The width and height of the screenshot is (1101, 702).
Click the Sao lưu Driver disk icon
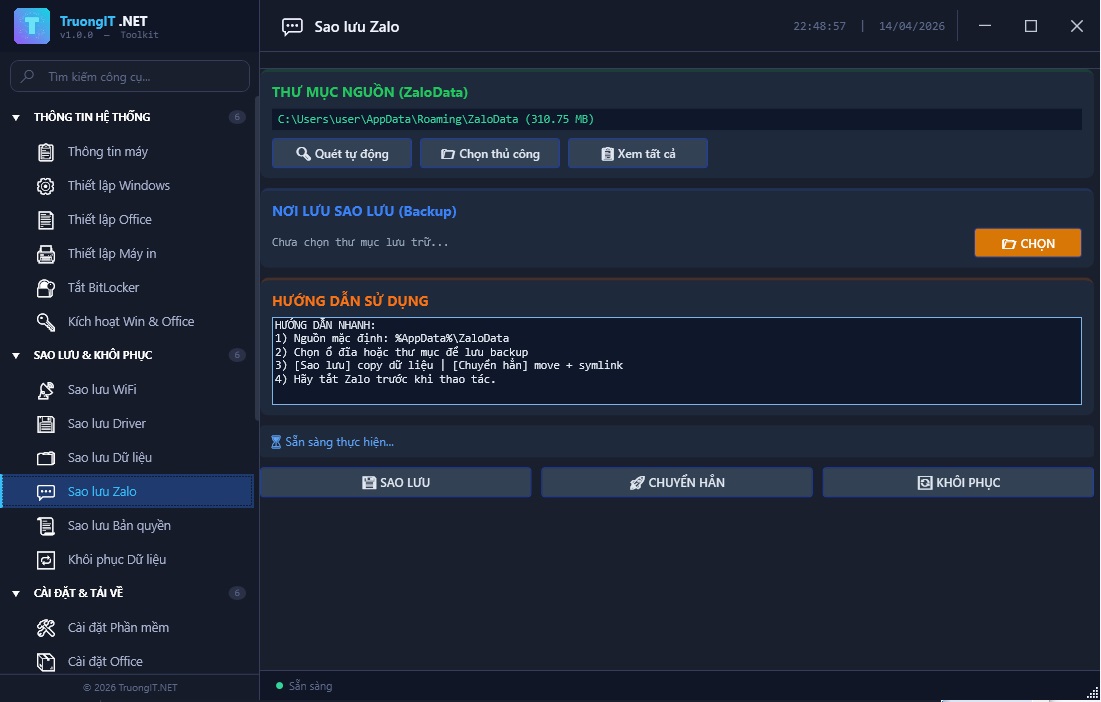(46, 424)
